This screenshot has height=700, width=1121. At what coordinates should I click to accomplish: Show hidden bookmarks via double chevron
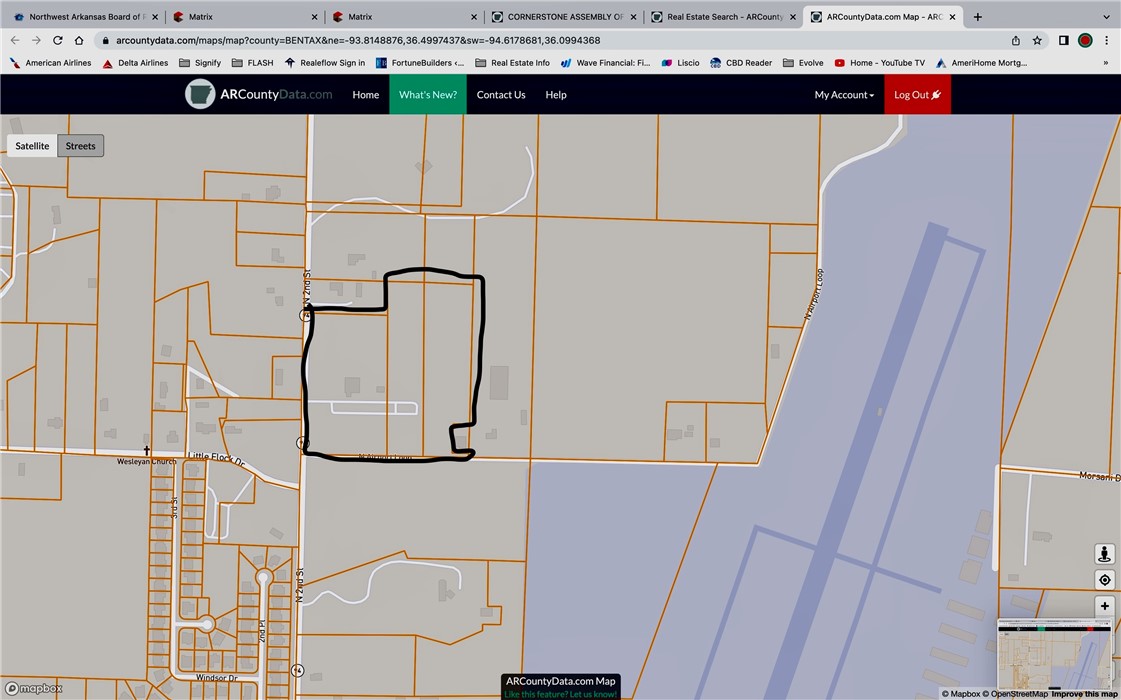1105,63
